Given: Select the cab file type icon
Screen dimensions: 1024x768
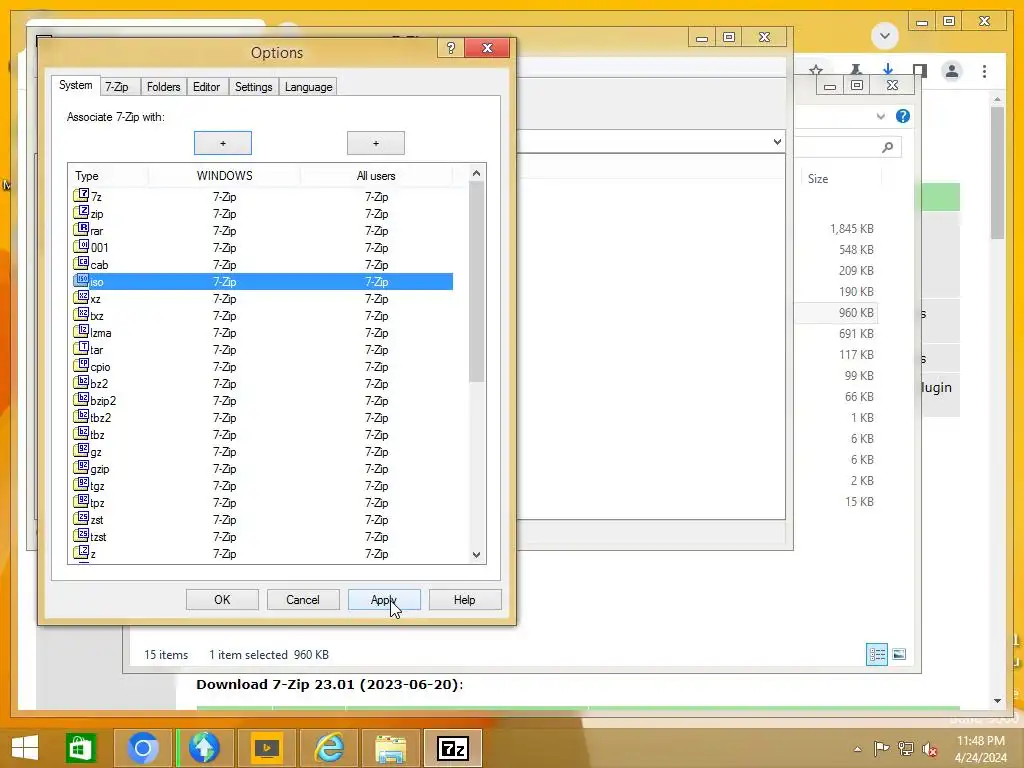Looking at the screenshot, I should pos(81,263).
